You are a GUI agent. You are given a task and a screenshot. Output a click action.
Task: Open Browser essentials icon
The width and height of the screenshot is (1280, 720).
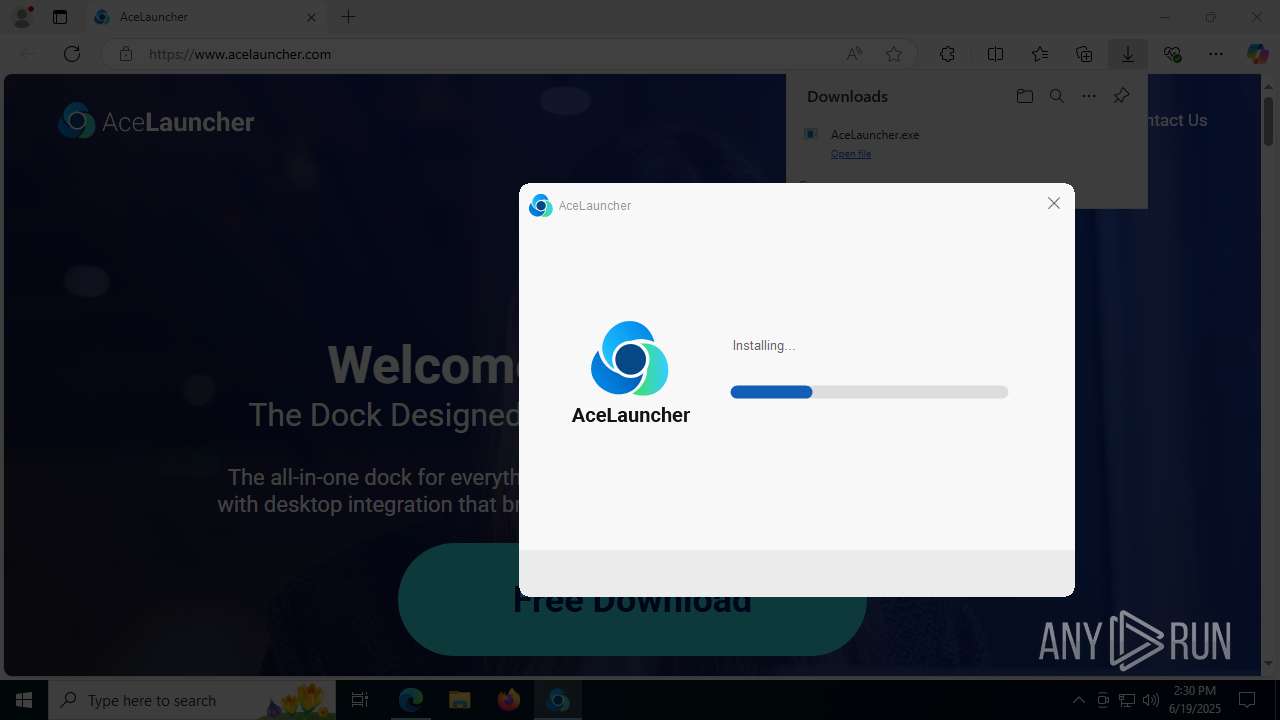1173,54
